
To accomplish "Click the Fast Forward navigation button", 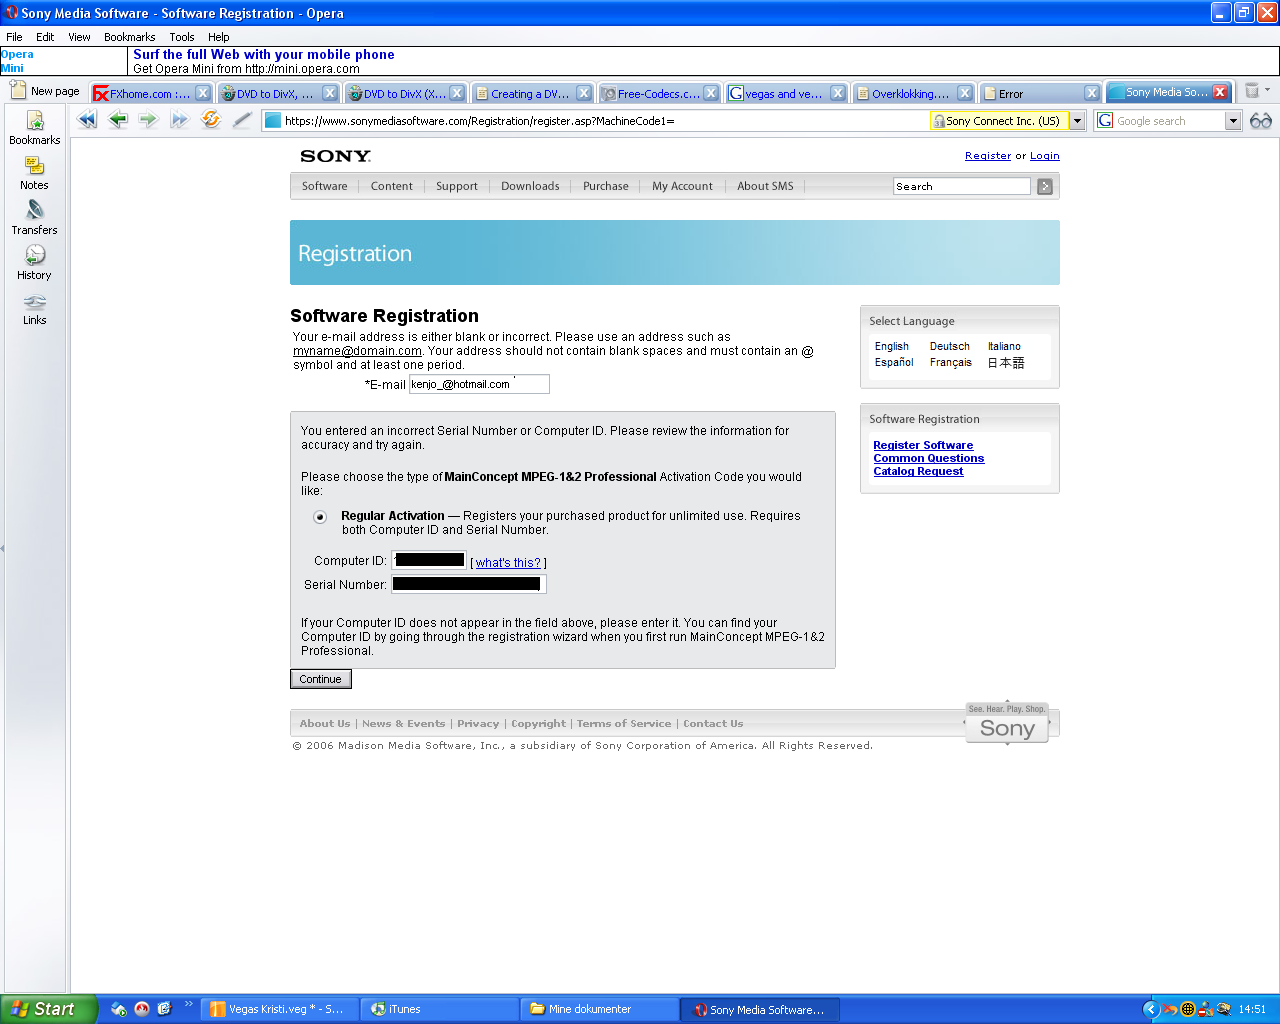I will click(x=179, y=120).
